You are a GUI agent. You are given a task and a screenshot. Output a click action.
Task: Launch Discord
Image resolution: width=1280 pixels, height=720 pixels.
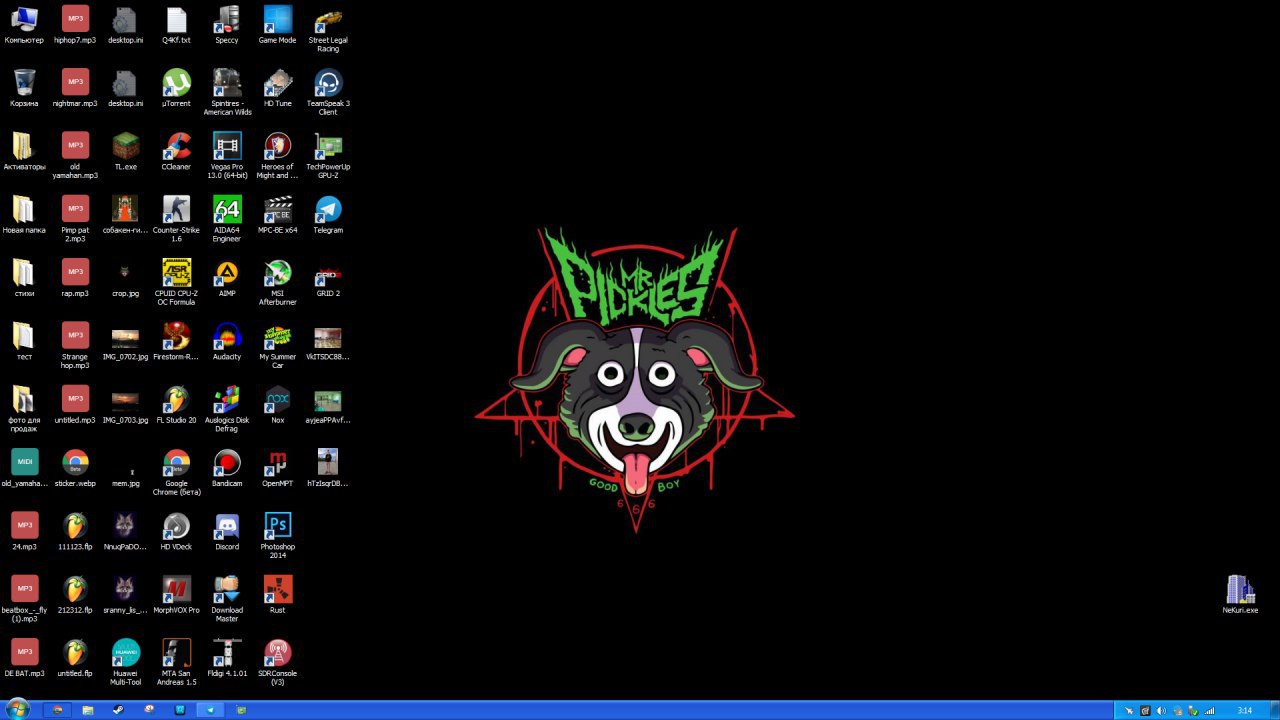227,531
